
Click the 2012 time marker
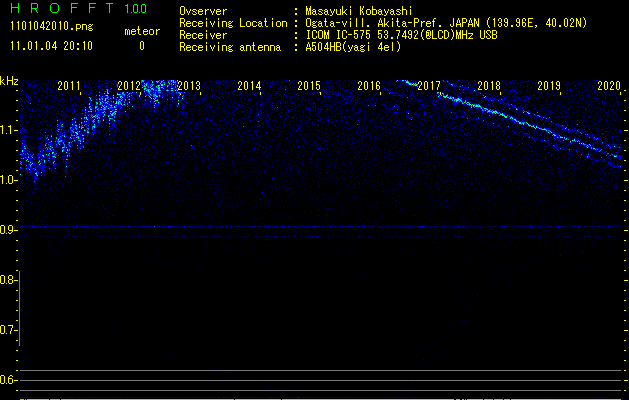click(129, 85)
